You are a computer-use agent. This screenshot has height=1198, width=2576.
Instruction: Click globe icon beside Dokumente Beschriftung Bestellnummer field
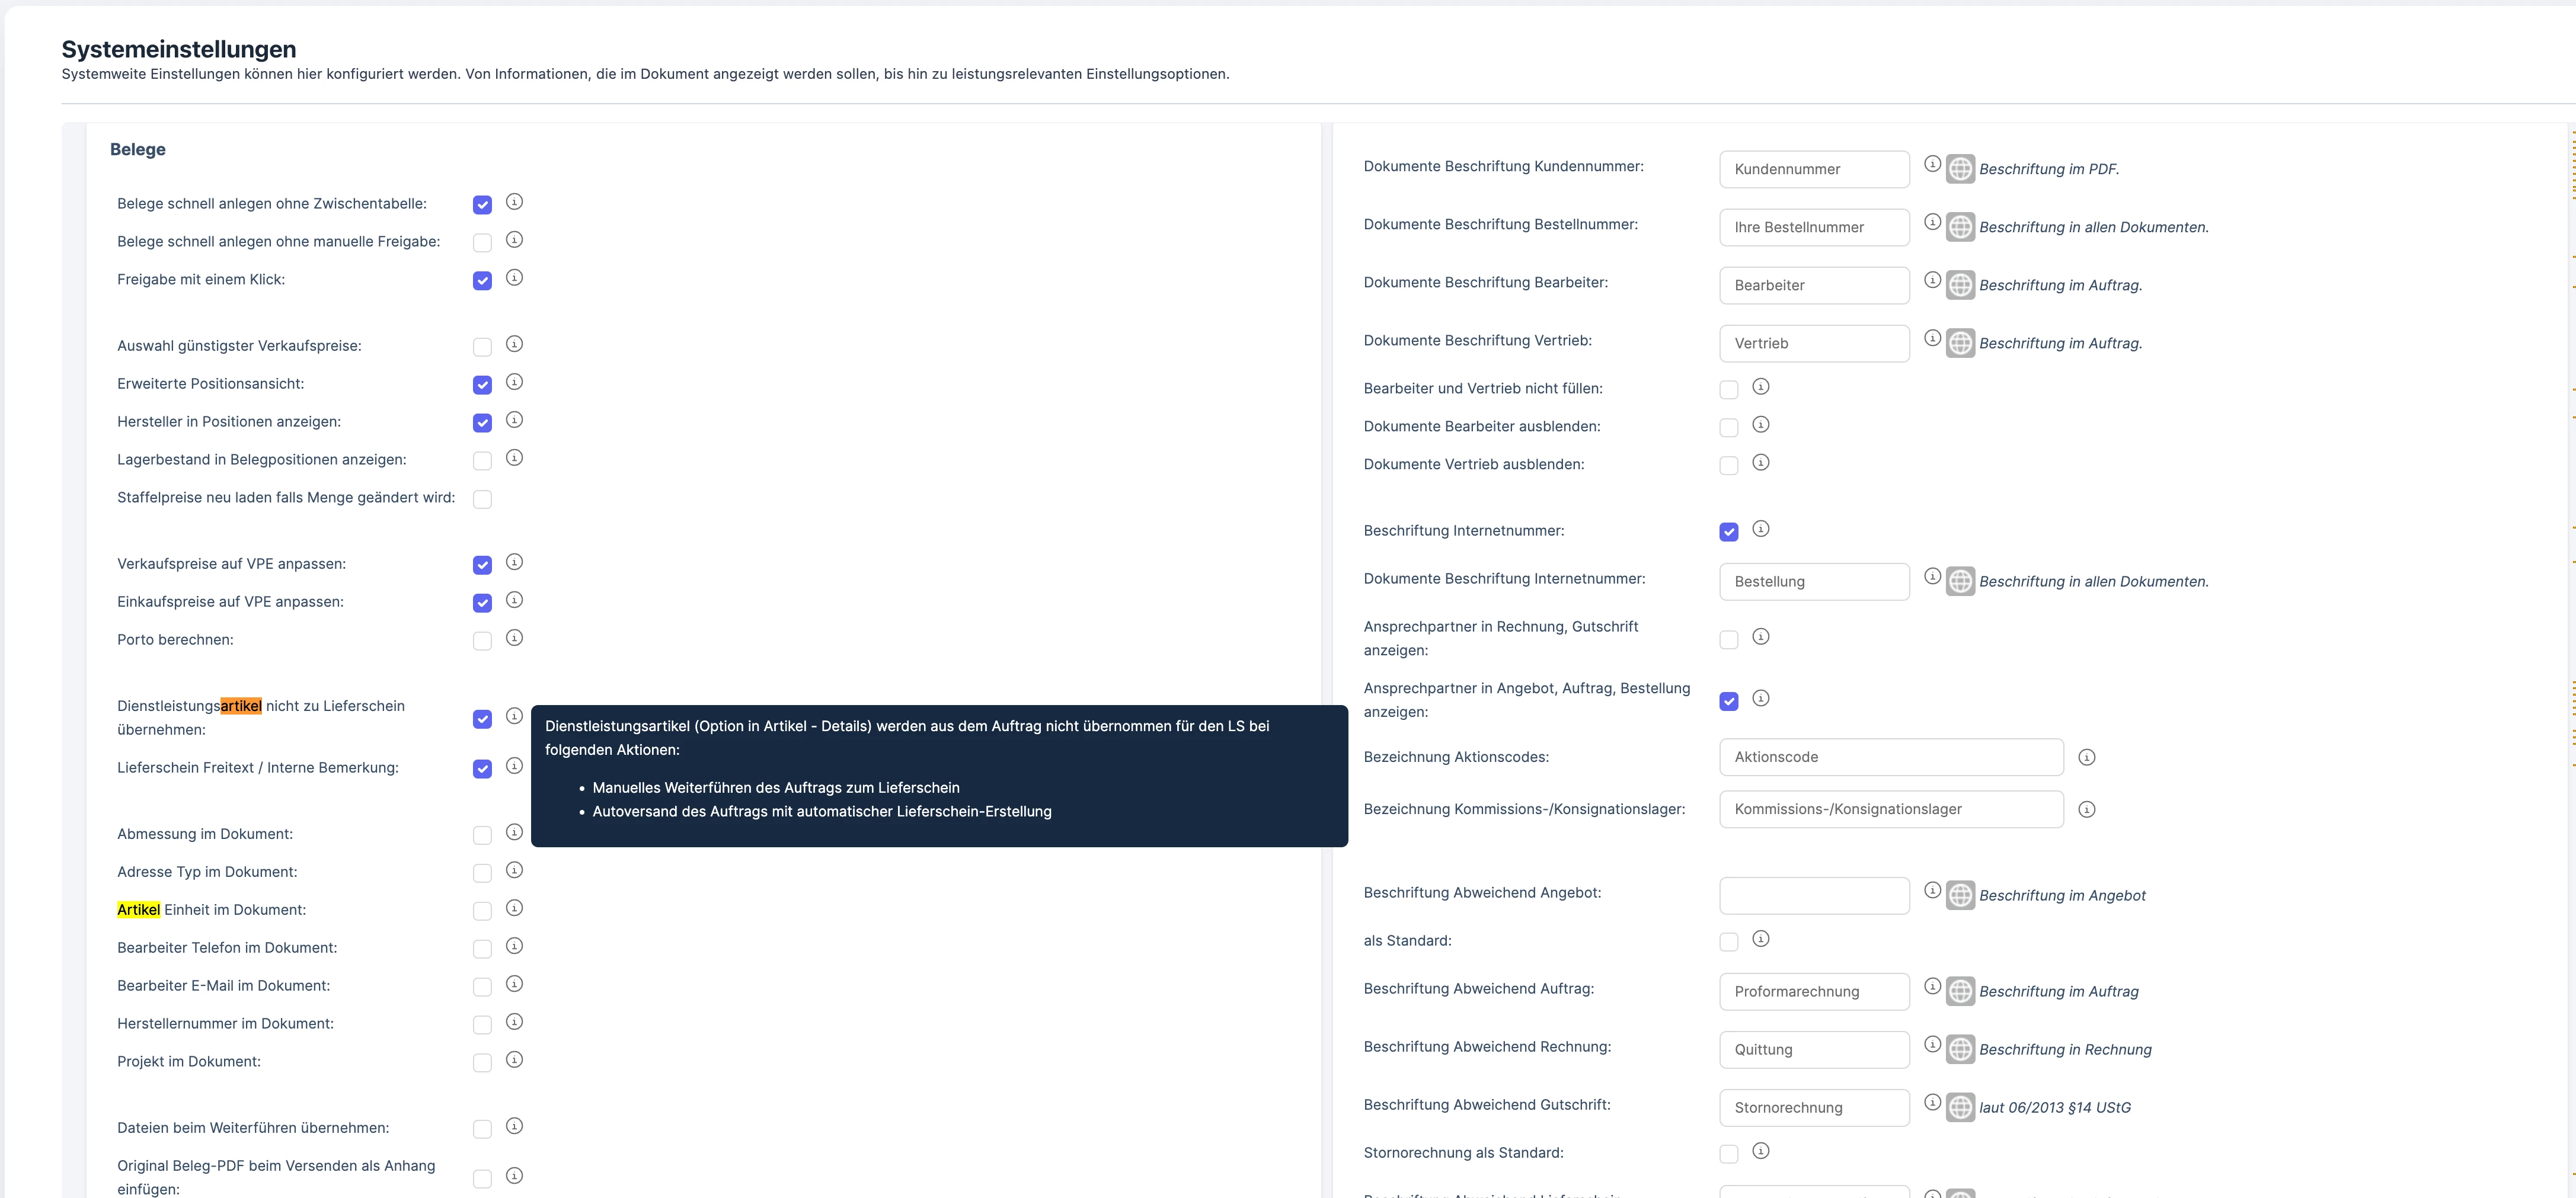(x=1960, y=227)
